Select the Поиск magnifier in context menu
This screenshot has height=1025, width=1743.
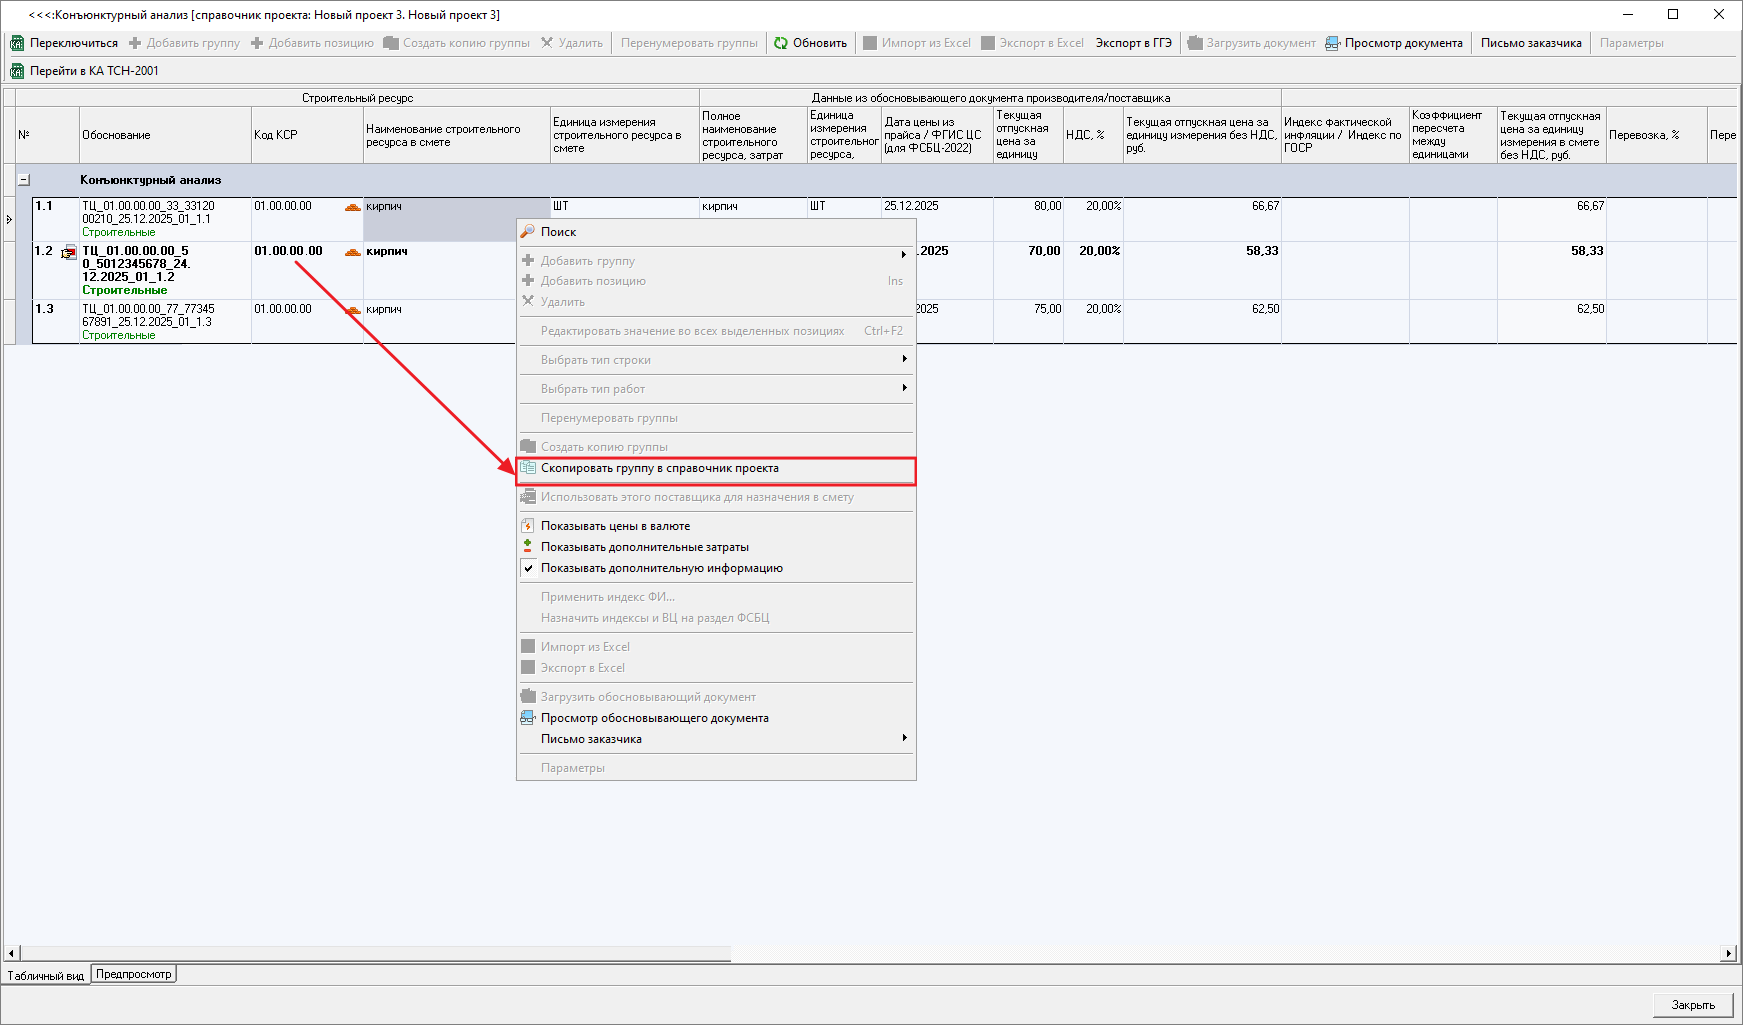pos(528,232)
